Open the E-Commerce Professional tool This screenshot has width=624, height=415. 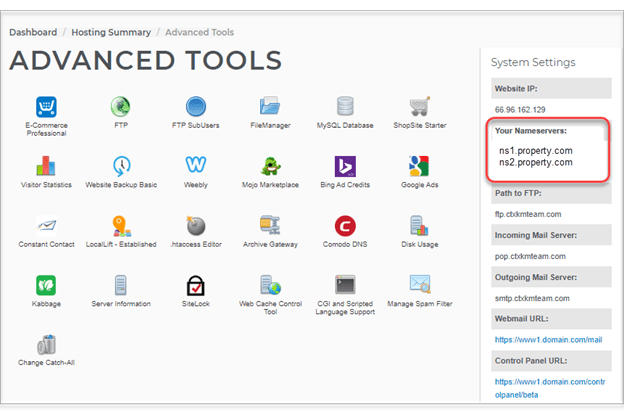(x=45, y=108)
